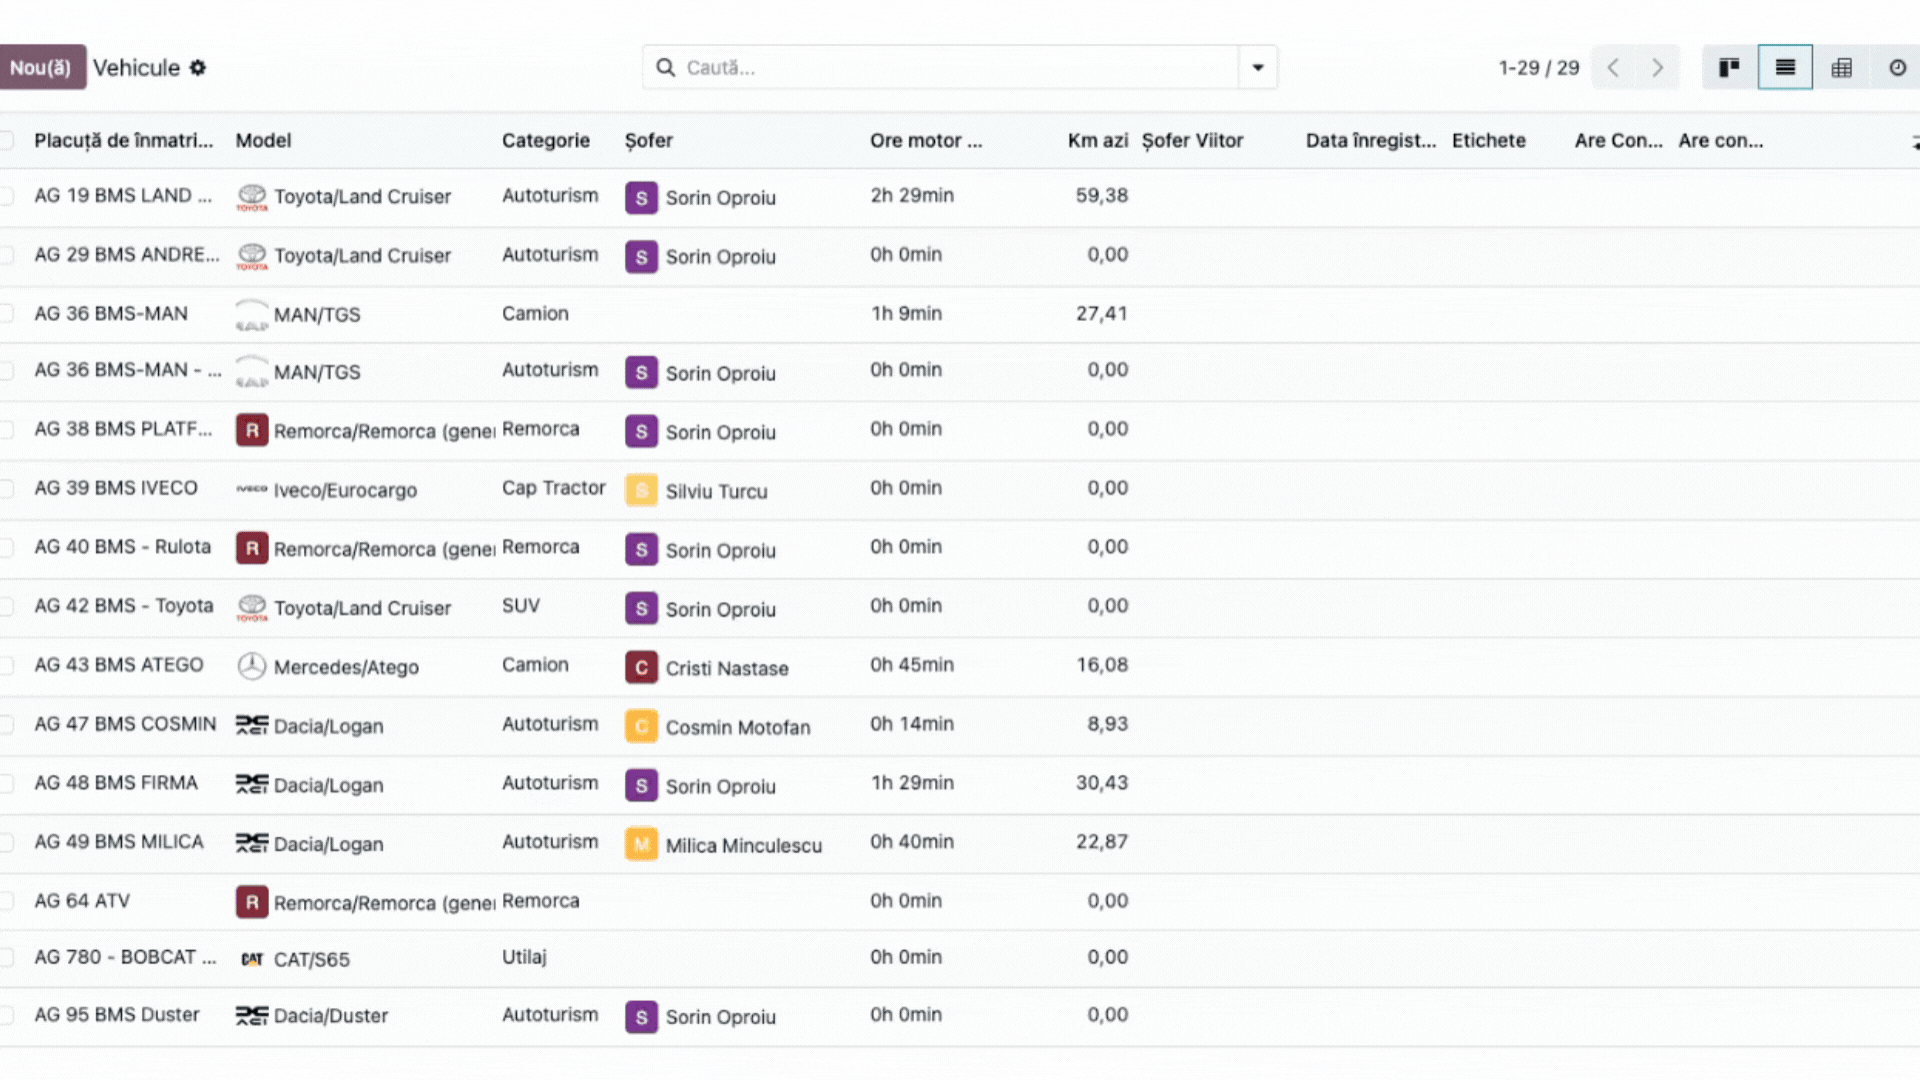The image size is (1920, 1080).
Task: Click Milica Minculescu driver avatar
Action: tap(642, 845)
